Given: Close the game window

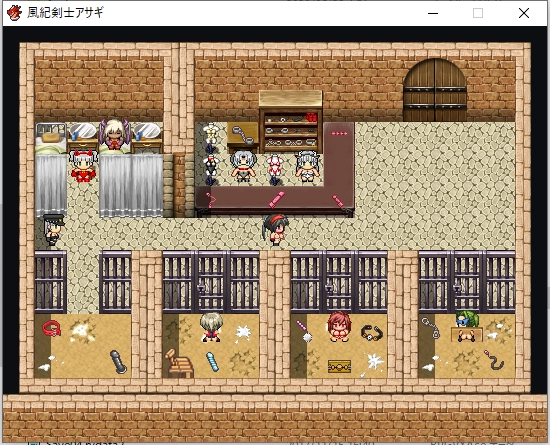Looking at the screenshot, I should [524, 13].
